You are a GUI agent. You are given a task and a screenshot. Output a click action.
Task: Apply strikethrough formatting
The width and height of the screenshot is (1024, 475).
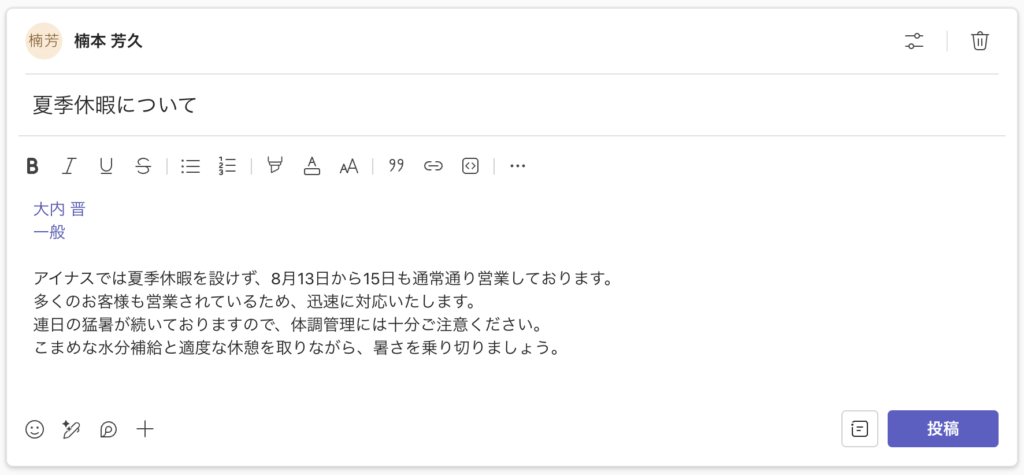143,166
